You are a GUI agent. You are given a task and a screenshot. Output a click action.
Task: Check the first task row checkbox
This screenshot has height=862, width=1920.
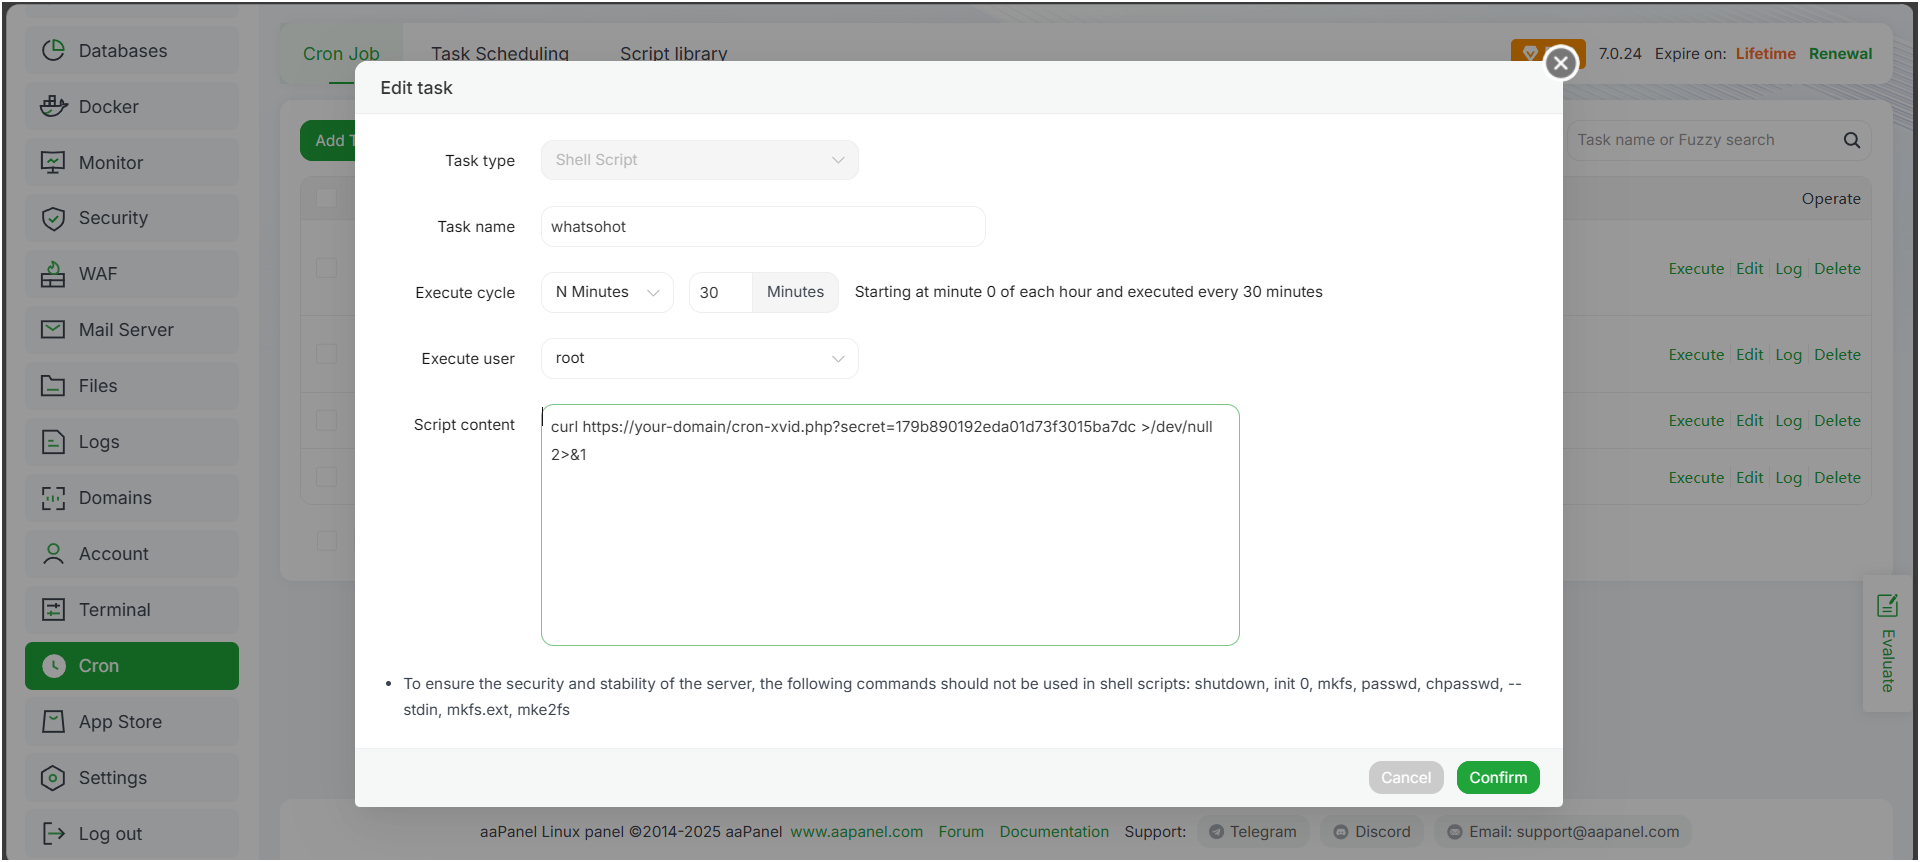327,268
